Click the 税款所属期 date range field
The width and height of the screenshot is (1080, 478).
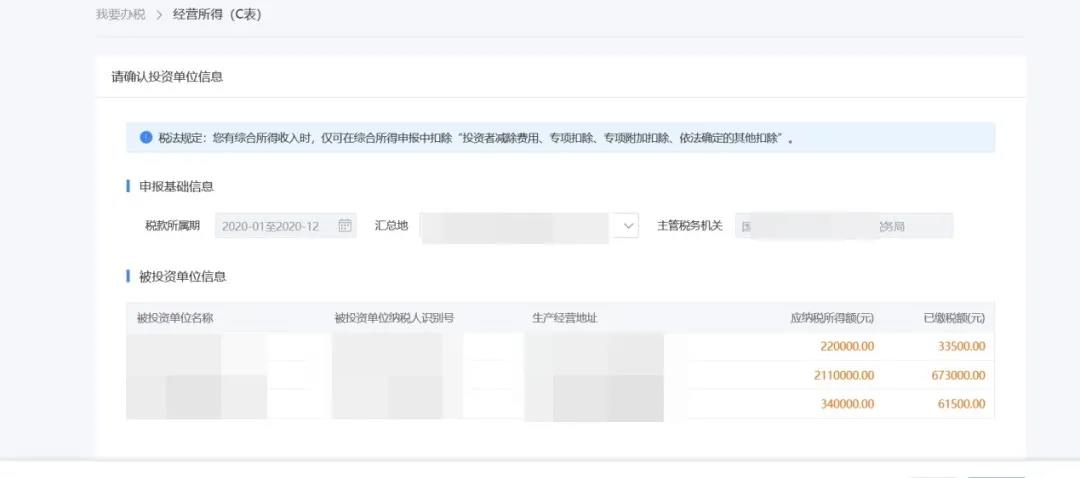click(x=286, y=226)
